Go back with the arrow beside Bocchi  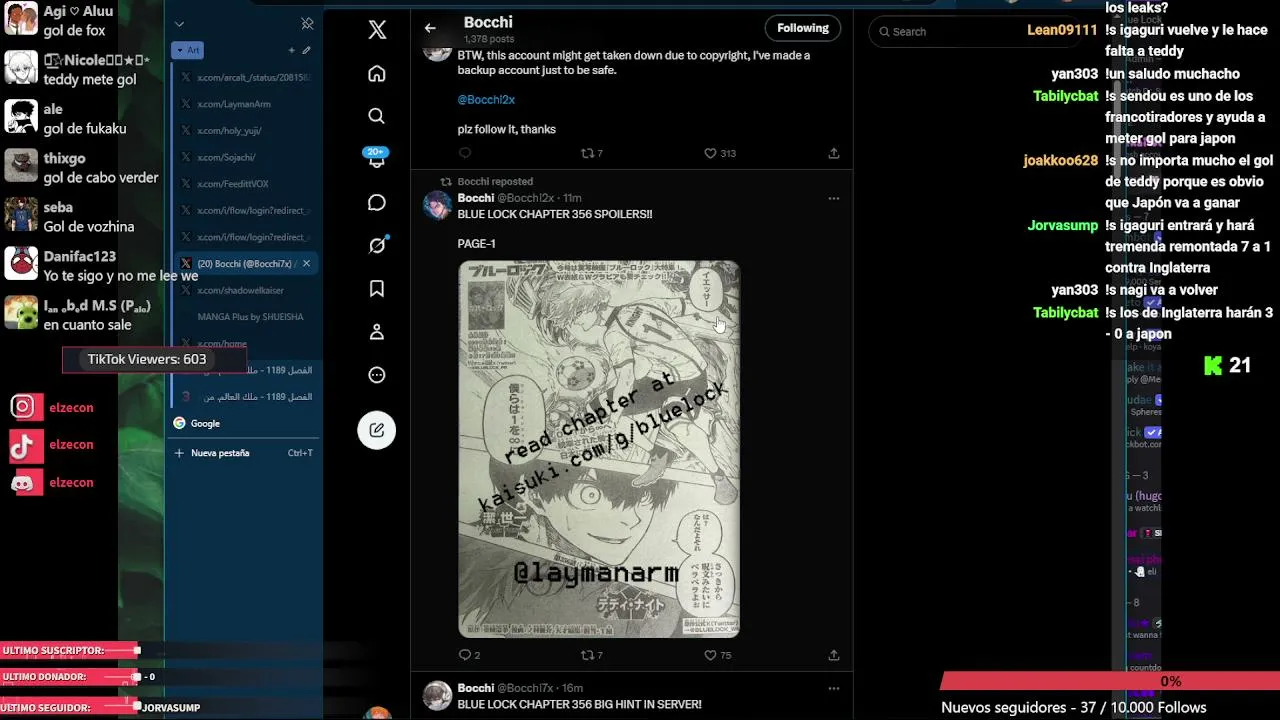point(430,28)
